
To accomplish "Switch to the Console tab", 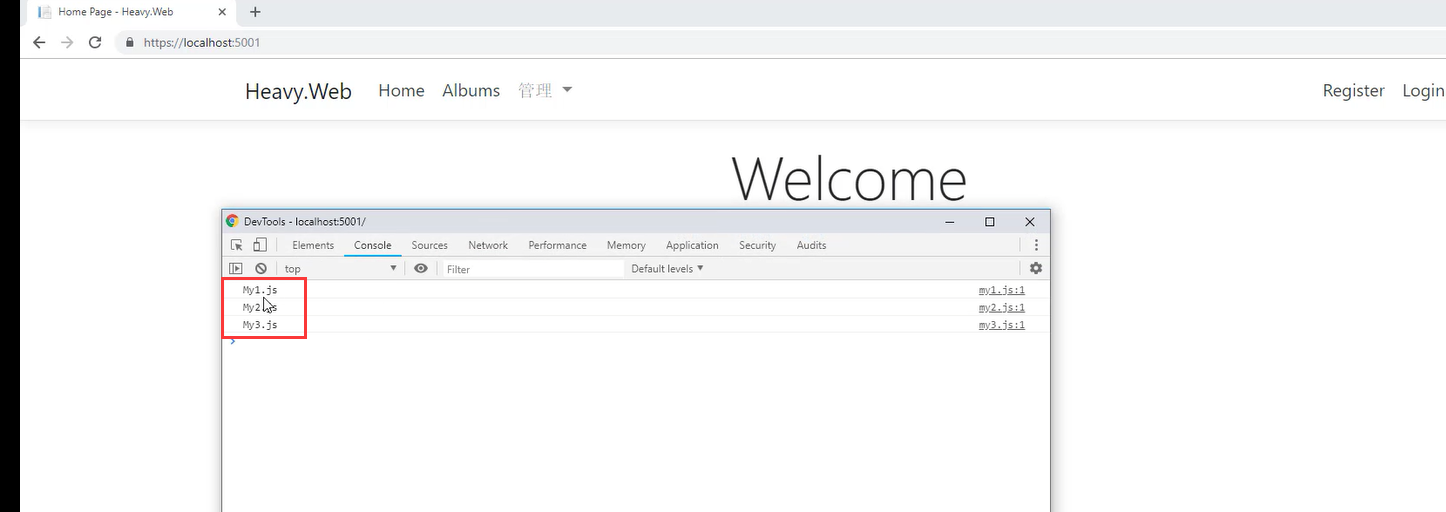I will click(x=373, y=245).
